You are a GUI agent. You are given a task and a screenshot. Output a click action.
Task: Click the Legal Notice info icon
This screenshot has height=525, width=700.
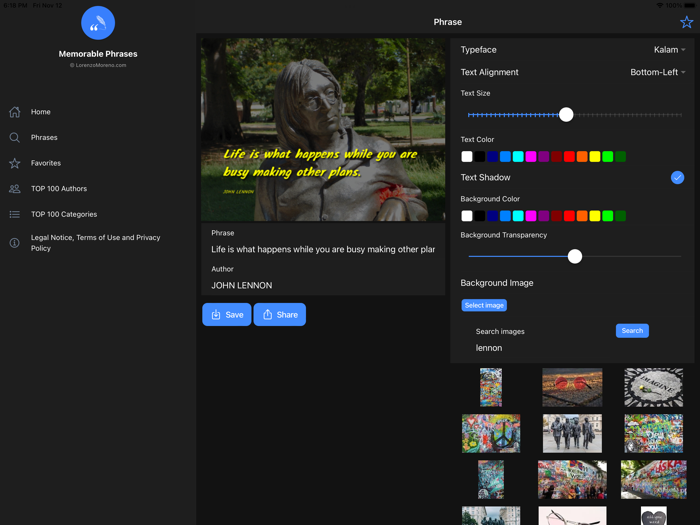(15, 243)
